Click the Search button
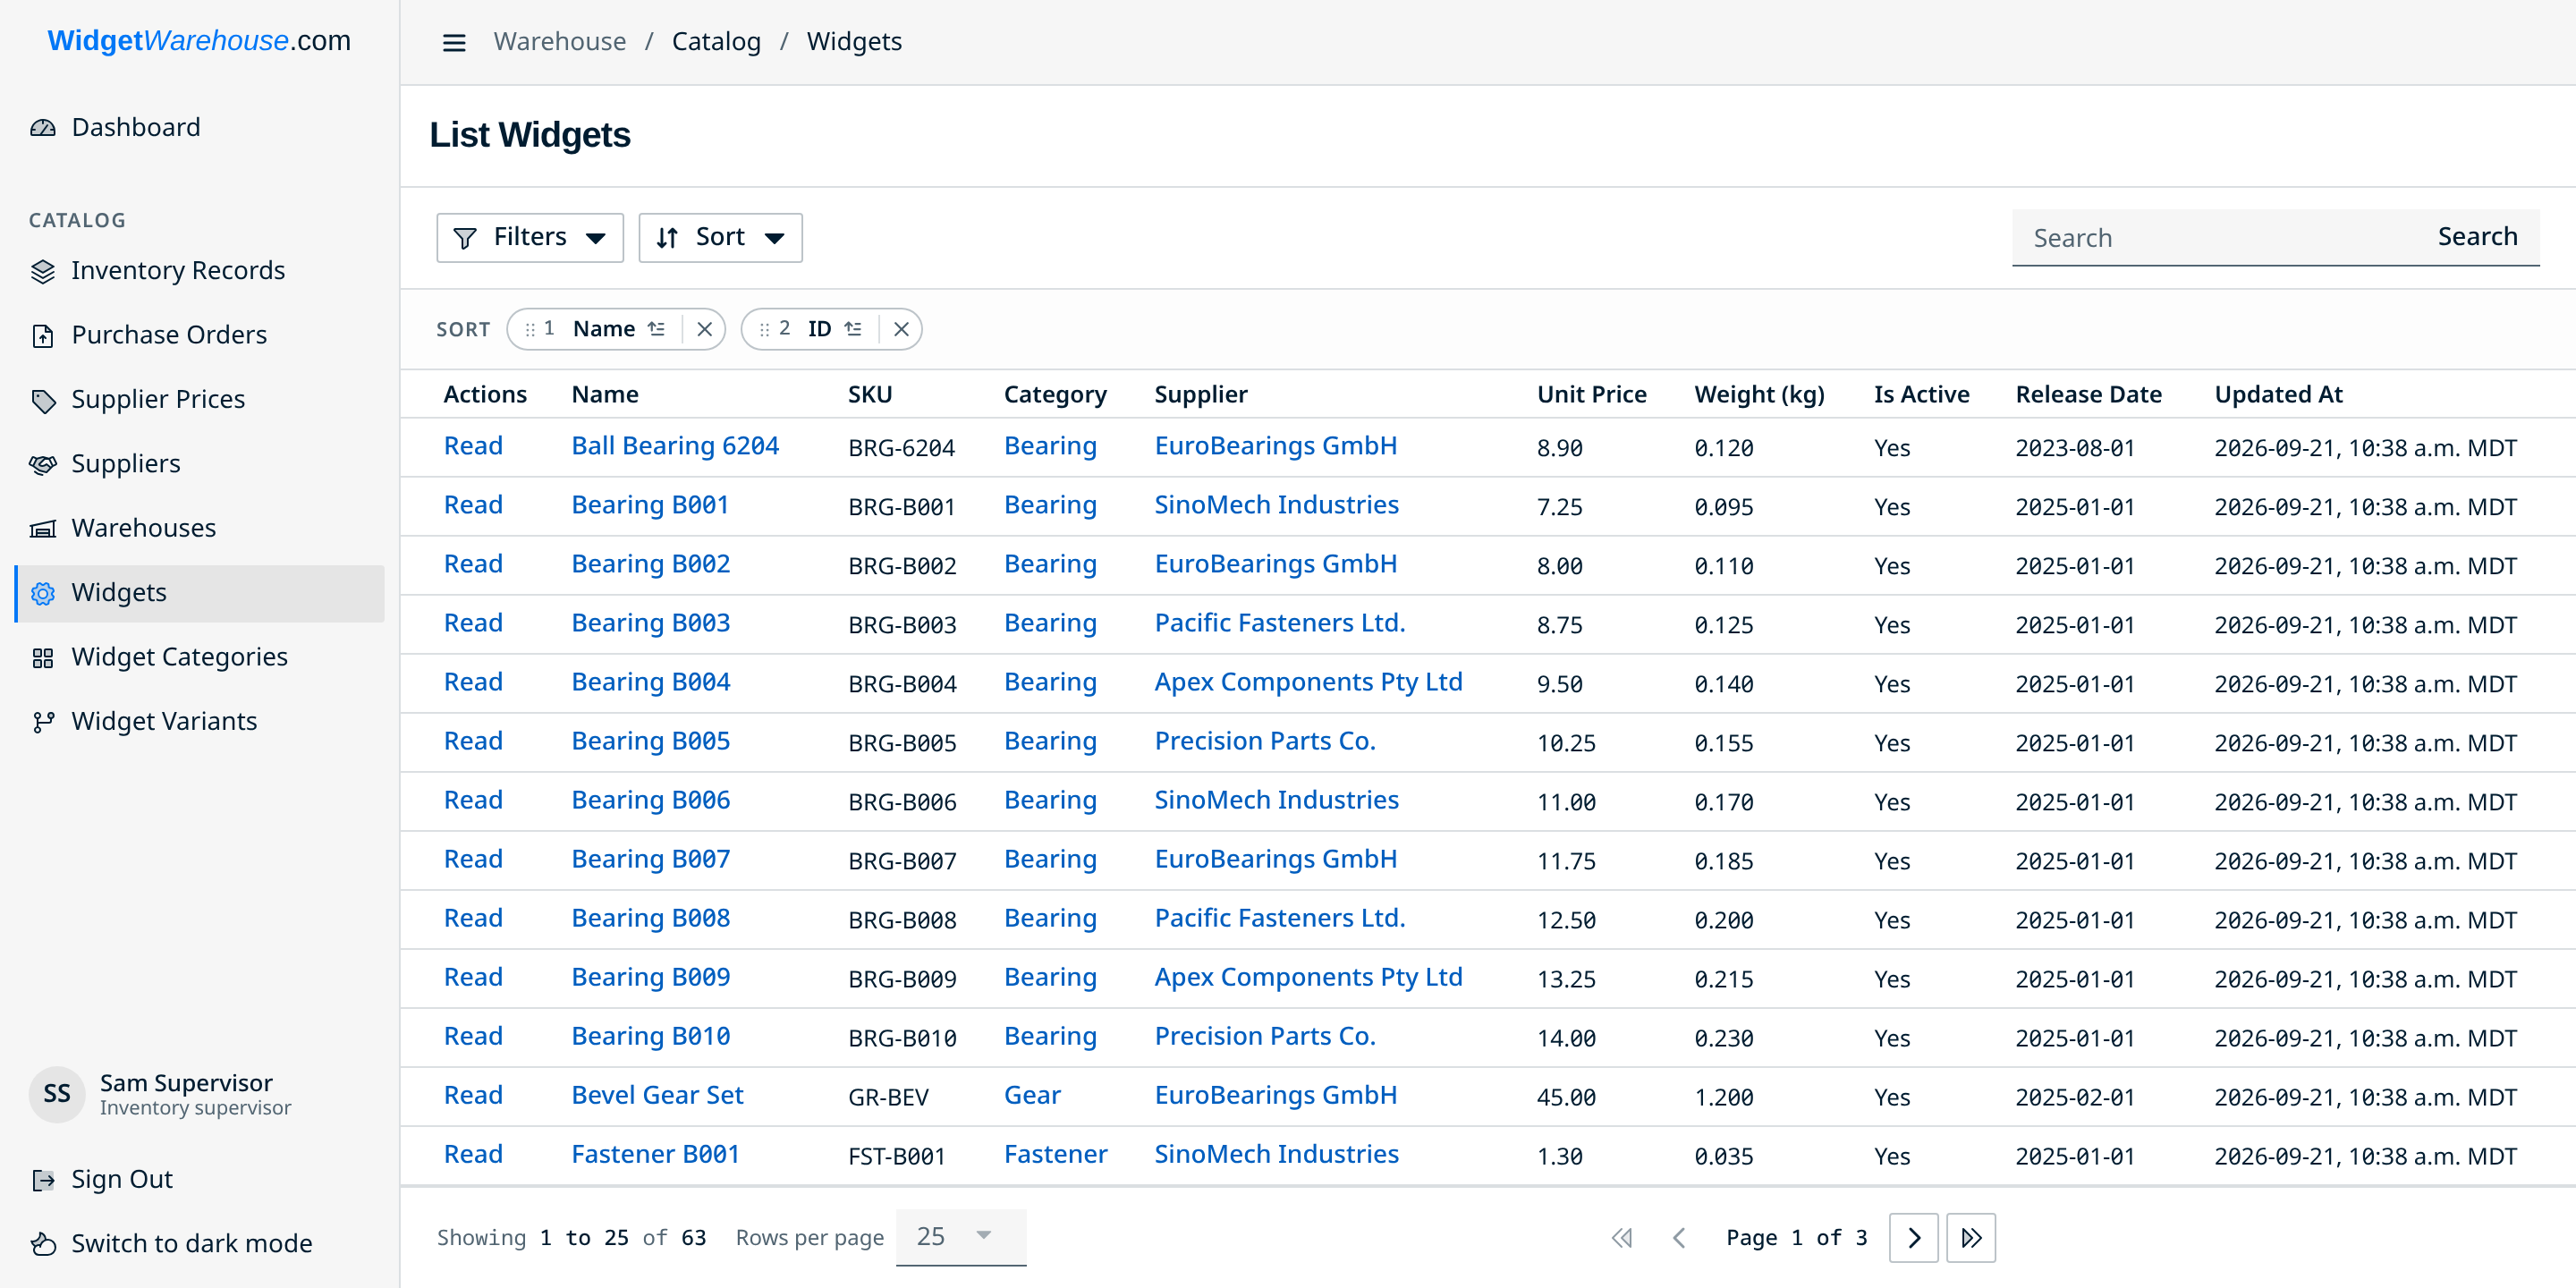Image resolution: width=2576 pixels, height=1288 pixels. click(x=2476, y=236)
